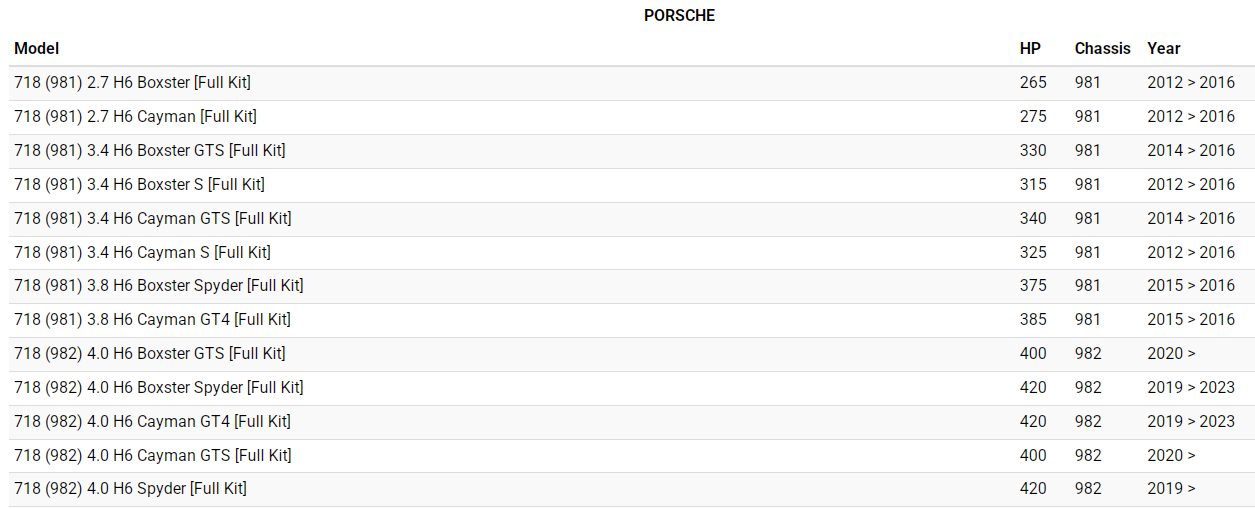This screenshot has width=1255, height=509.
Task: Click the HP column header
Action: [1030, 48]
